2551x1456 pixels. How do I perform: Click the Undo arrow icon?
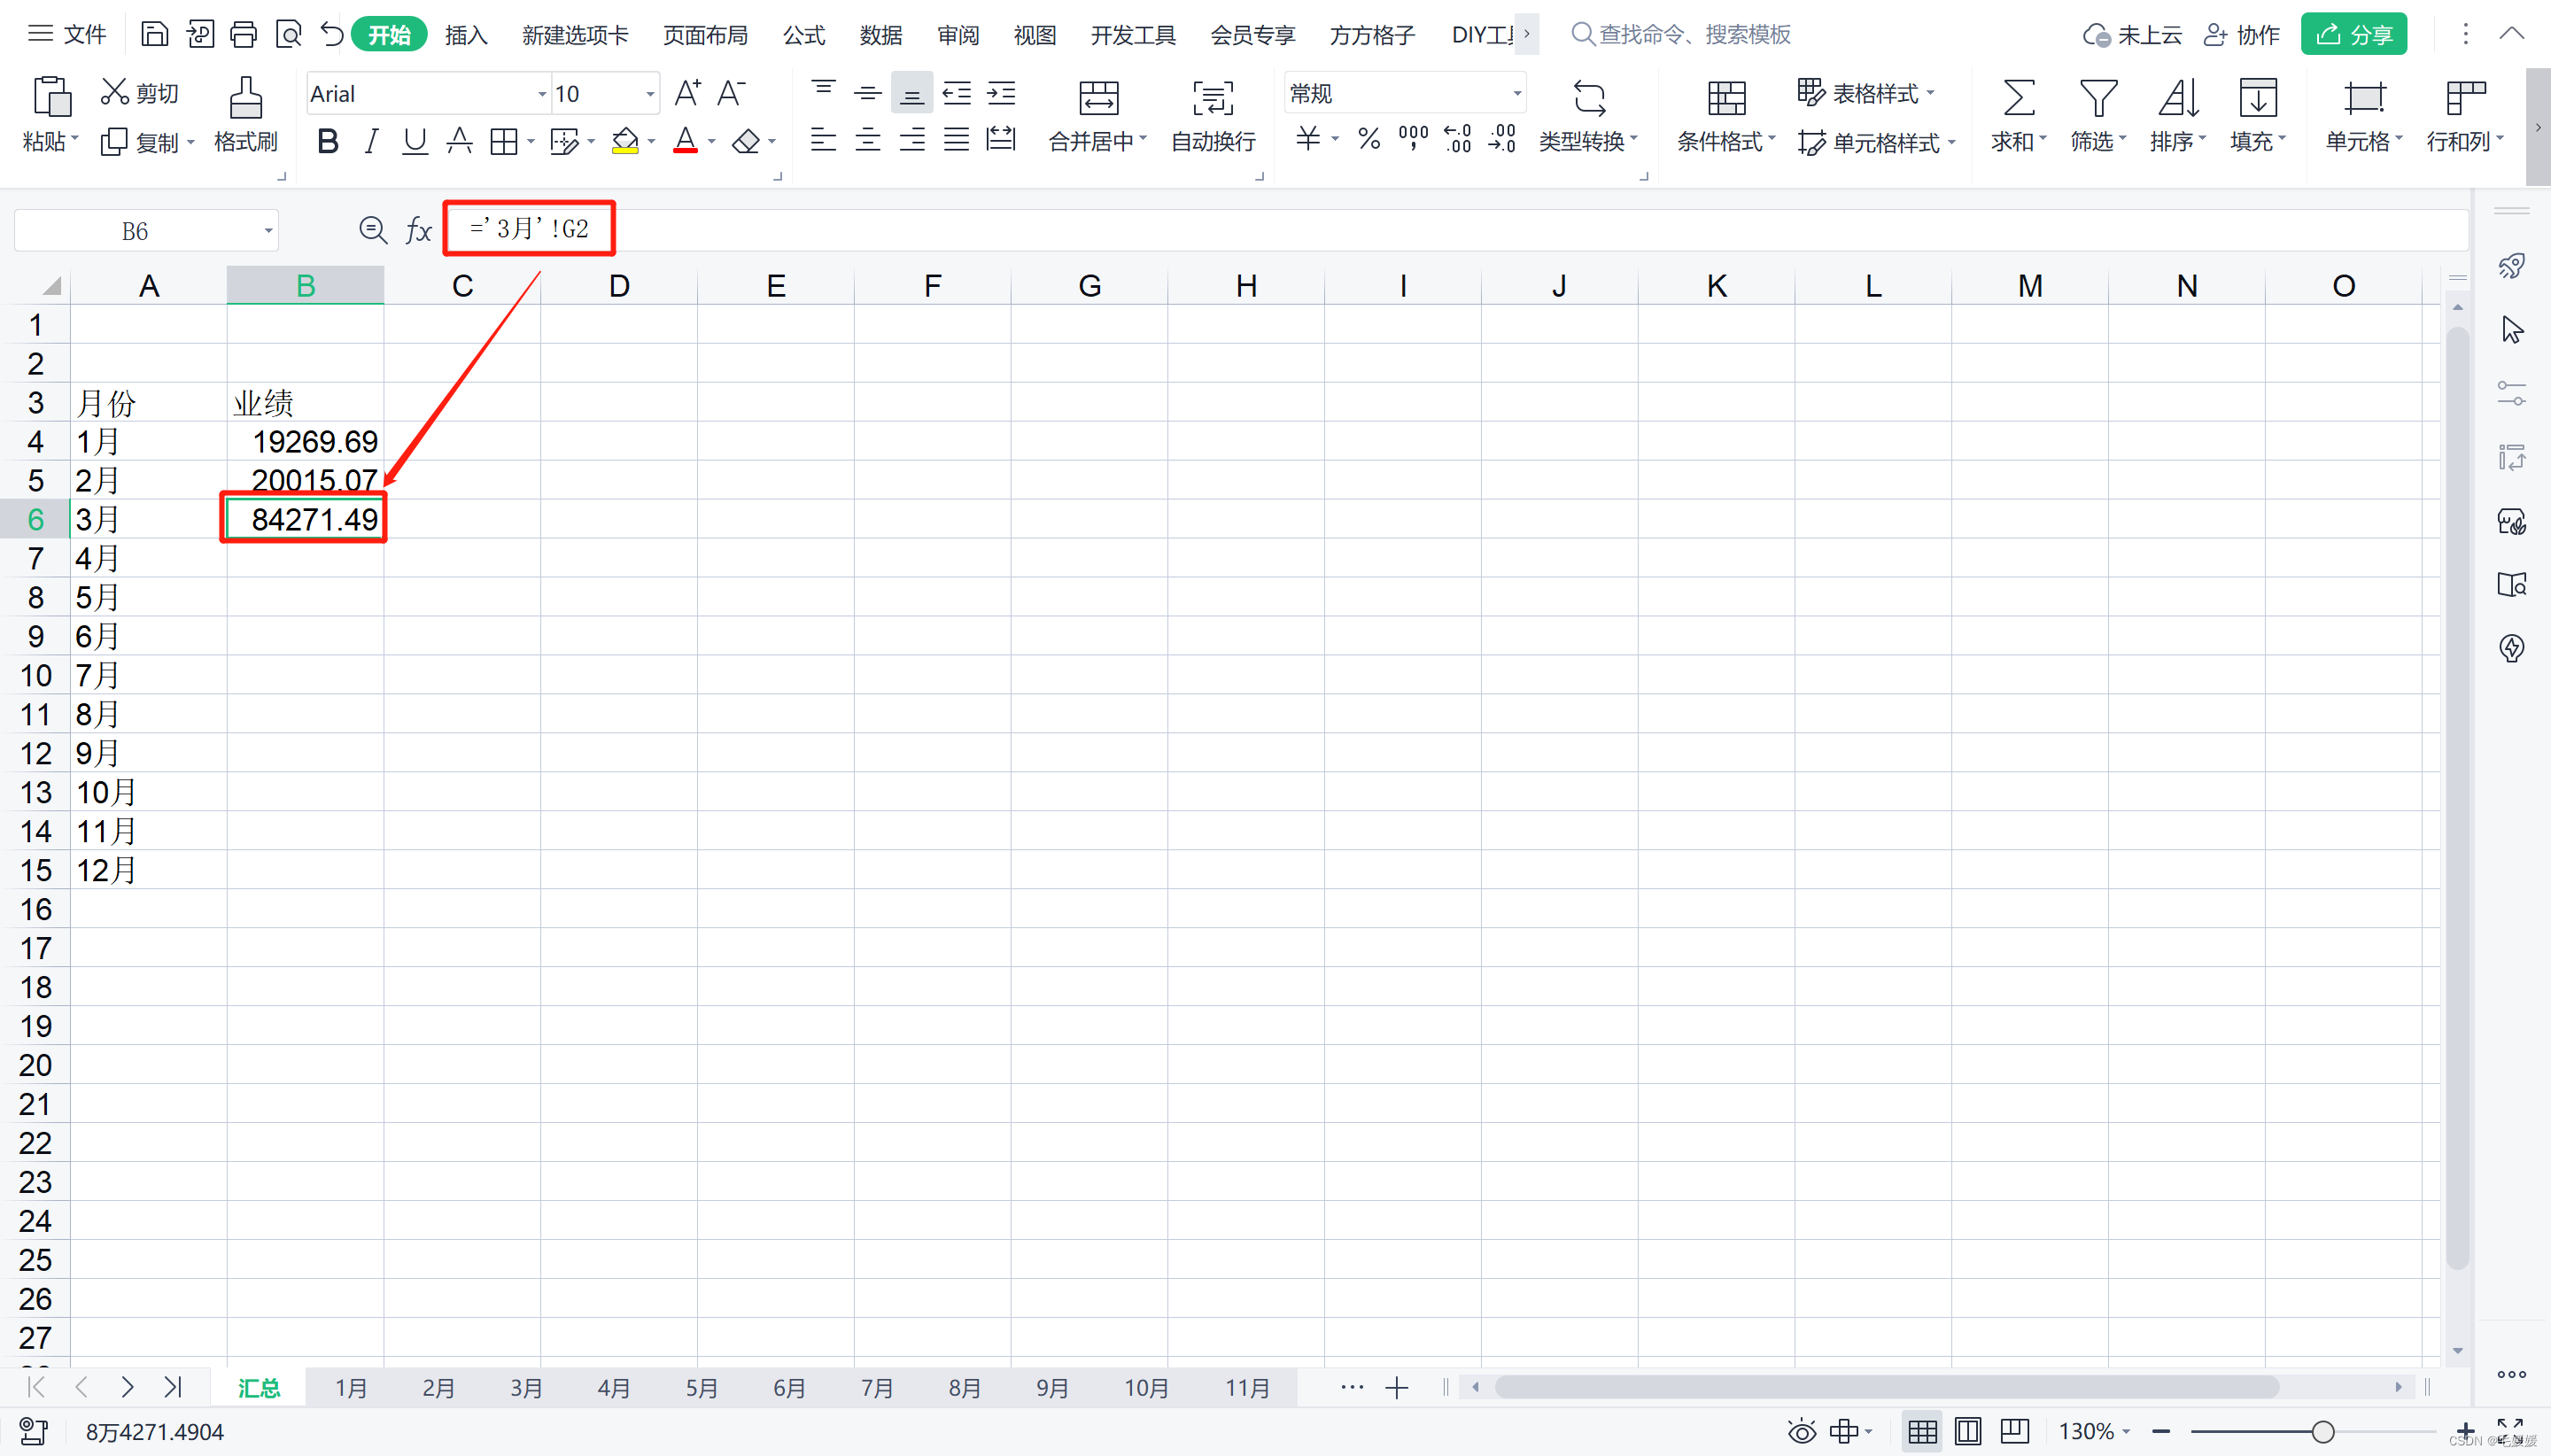click(332, 35)
